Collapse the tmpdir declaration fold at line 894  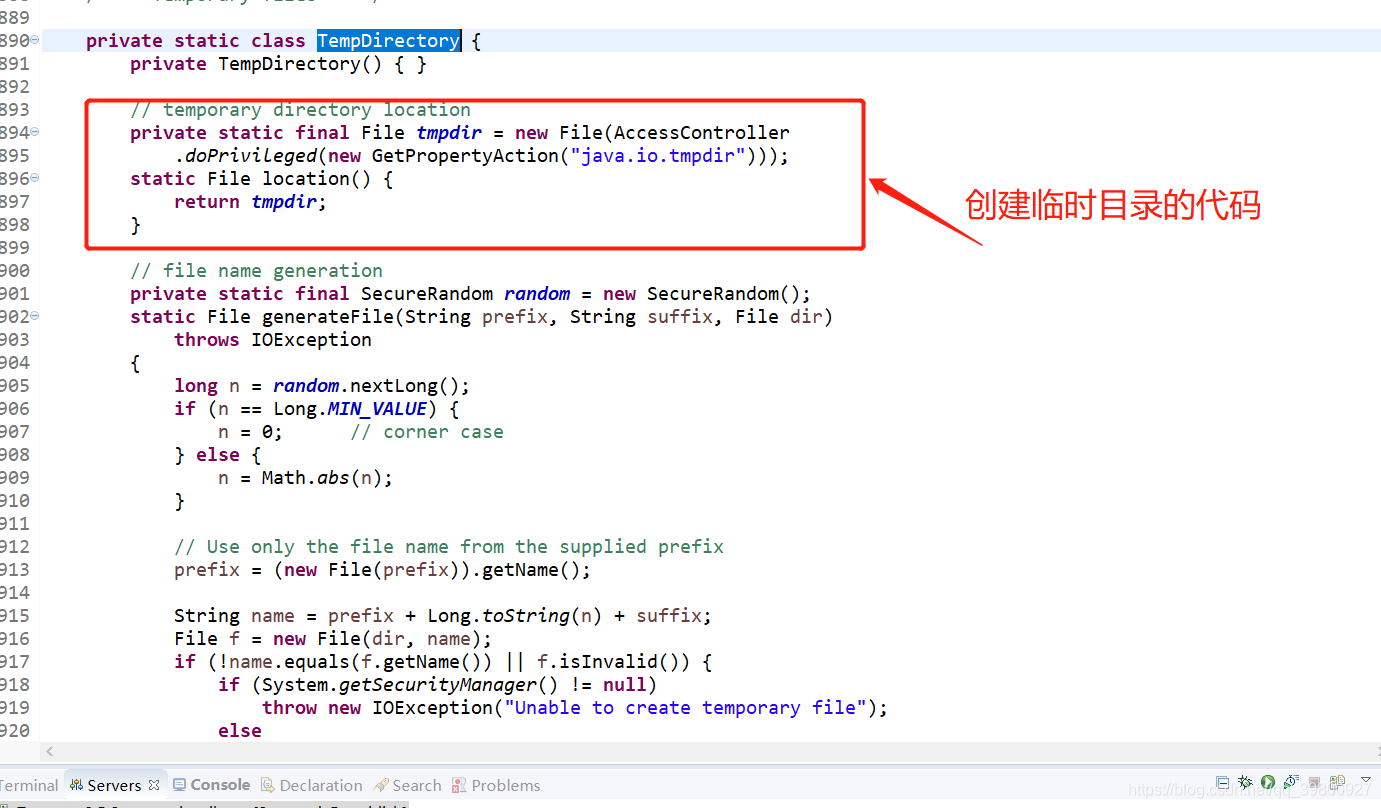32,132
